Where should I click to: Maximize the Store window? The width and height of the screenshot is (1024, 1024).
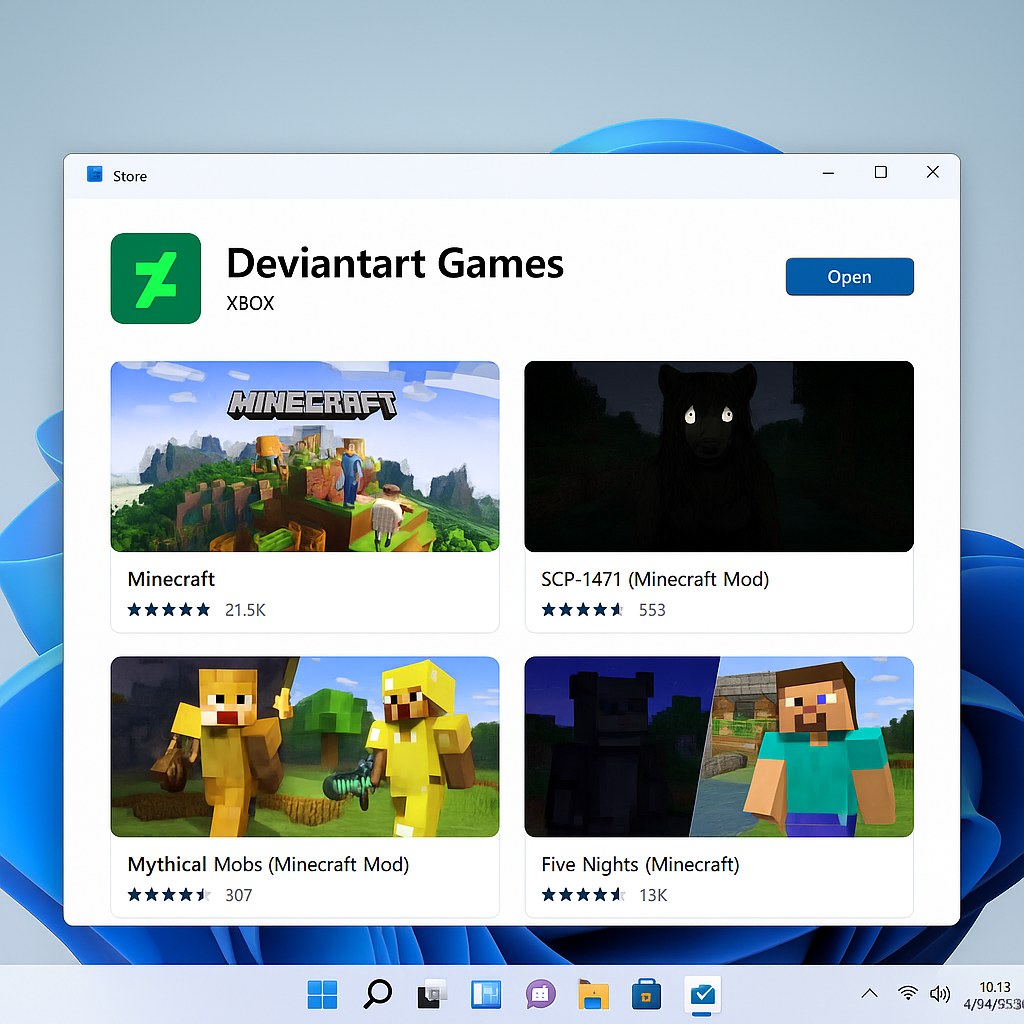(x=880, y=172)
